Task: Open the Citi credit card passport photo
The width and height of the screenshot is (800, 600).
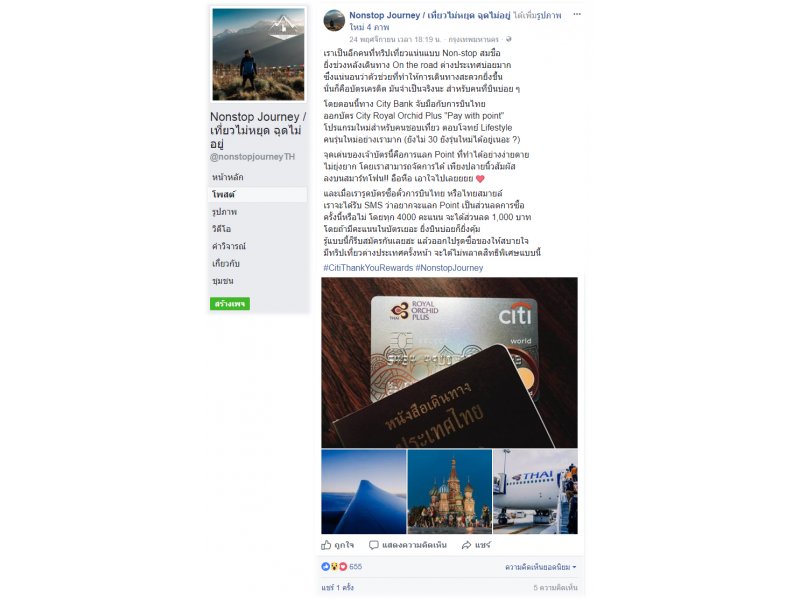Action: tap(449, 362)
